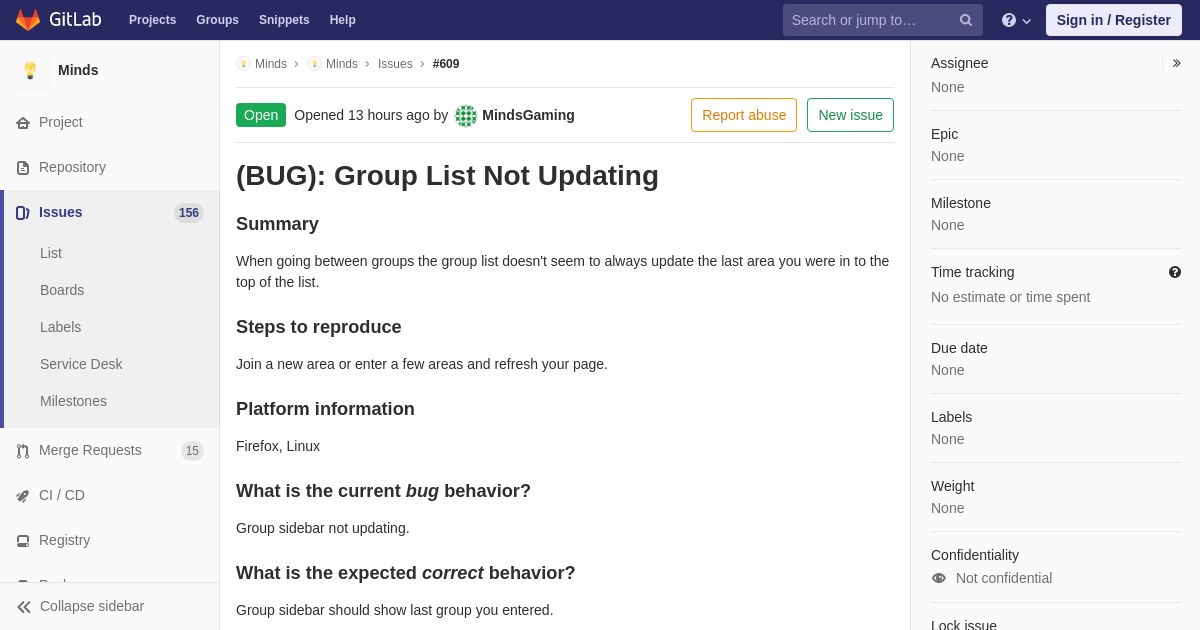
Task: Open issues List submenu item
Action: coord(51,253)
